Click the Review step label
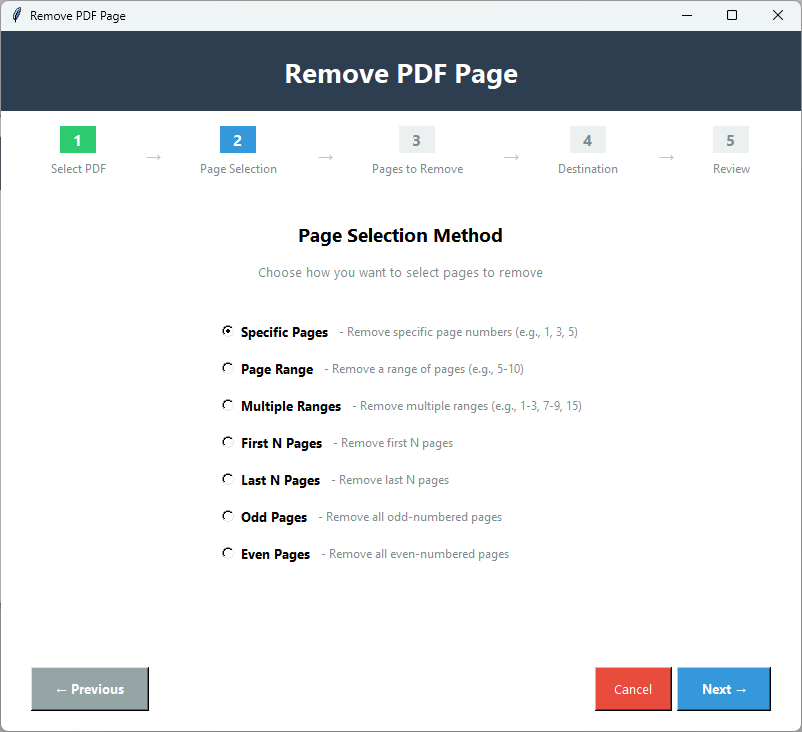The width and height of the screenshot is (802, 732). point(731,168)
